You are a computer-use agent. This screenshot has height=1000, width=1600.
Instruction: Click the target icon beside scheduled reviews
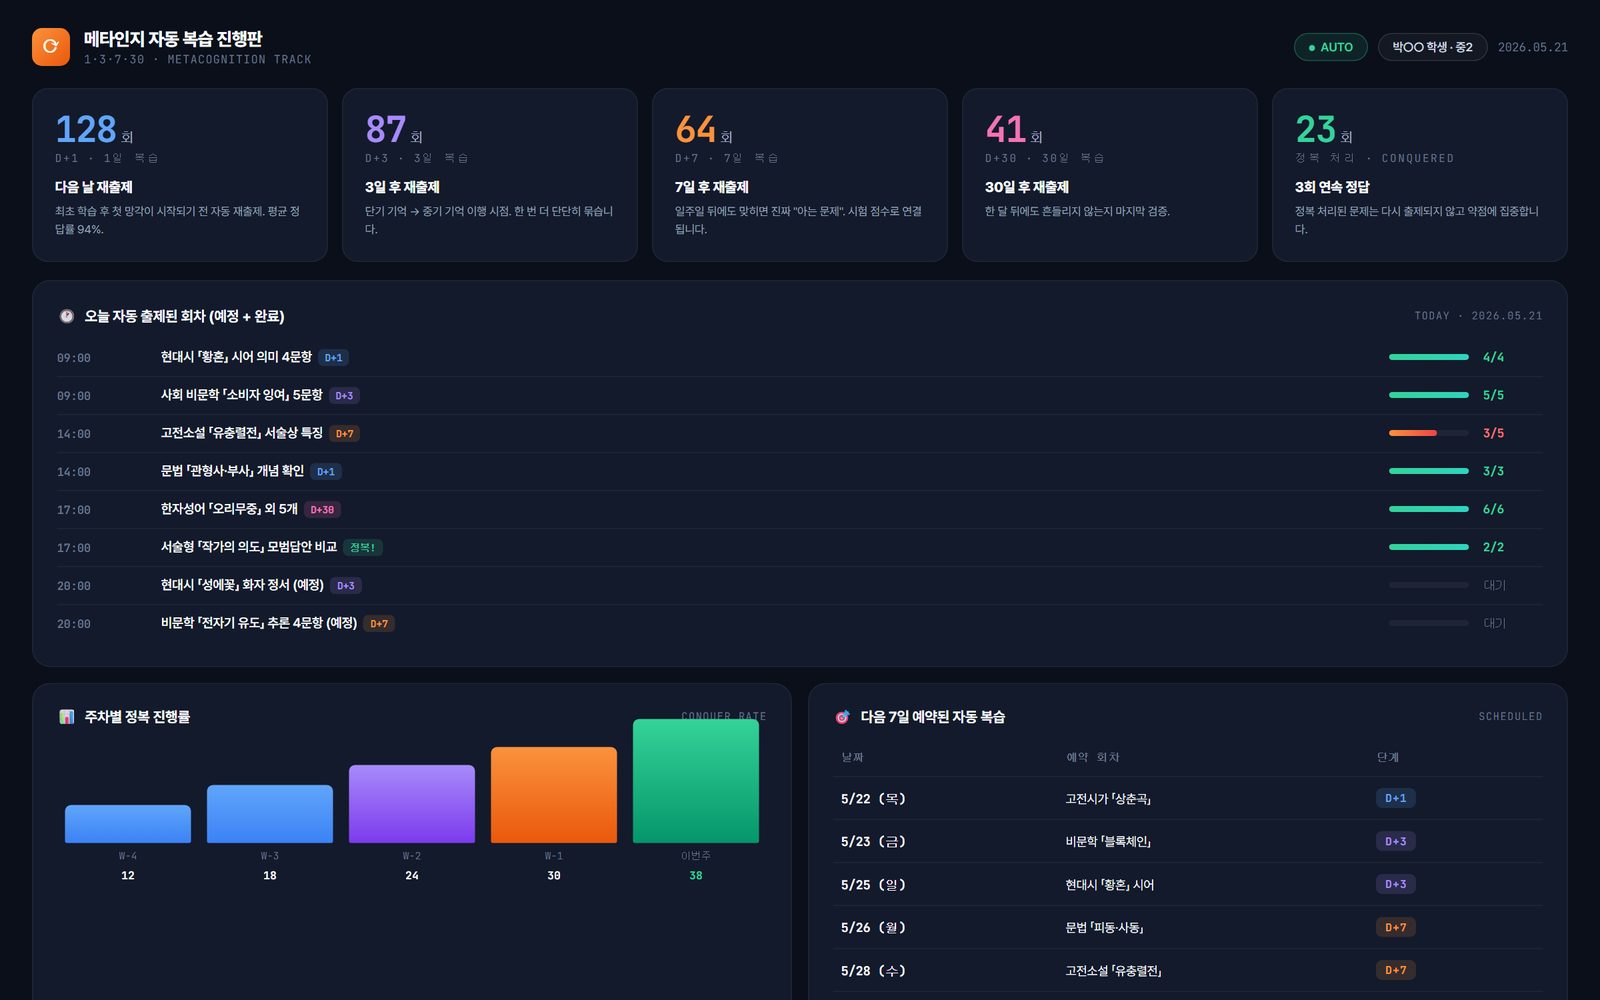[x=842, y=717]
